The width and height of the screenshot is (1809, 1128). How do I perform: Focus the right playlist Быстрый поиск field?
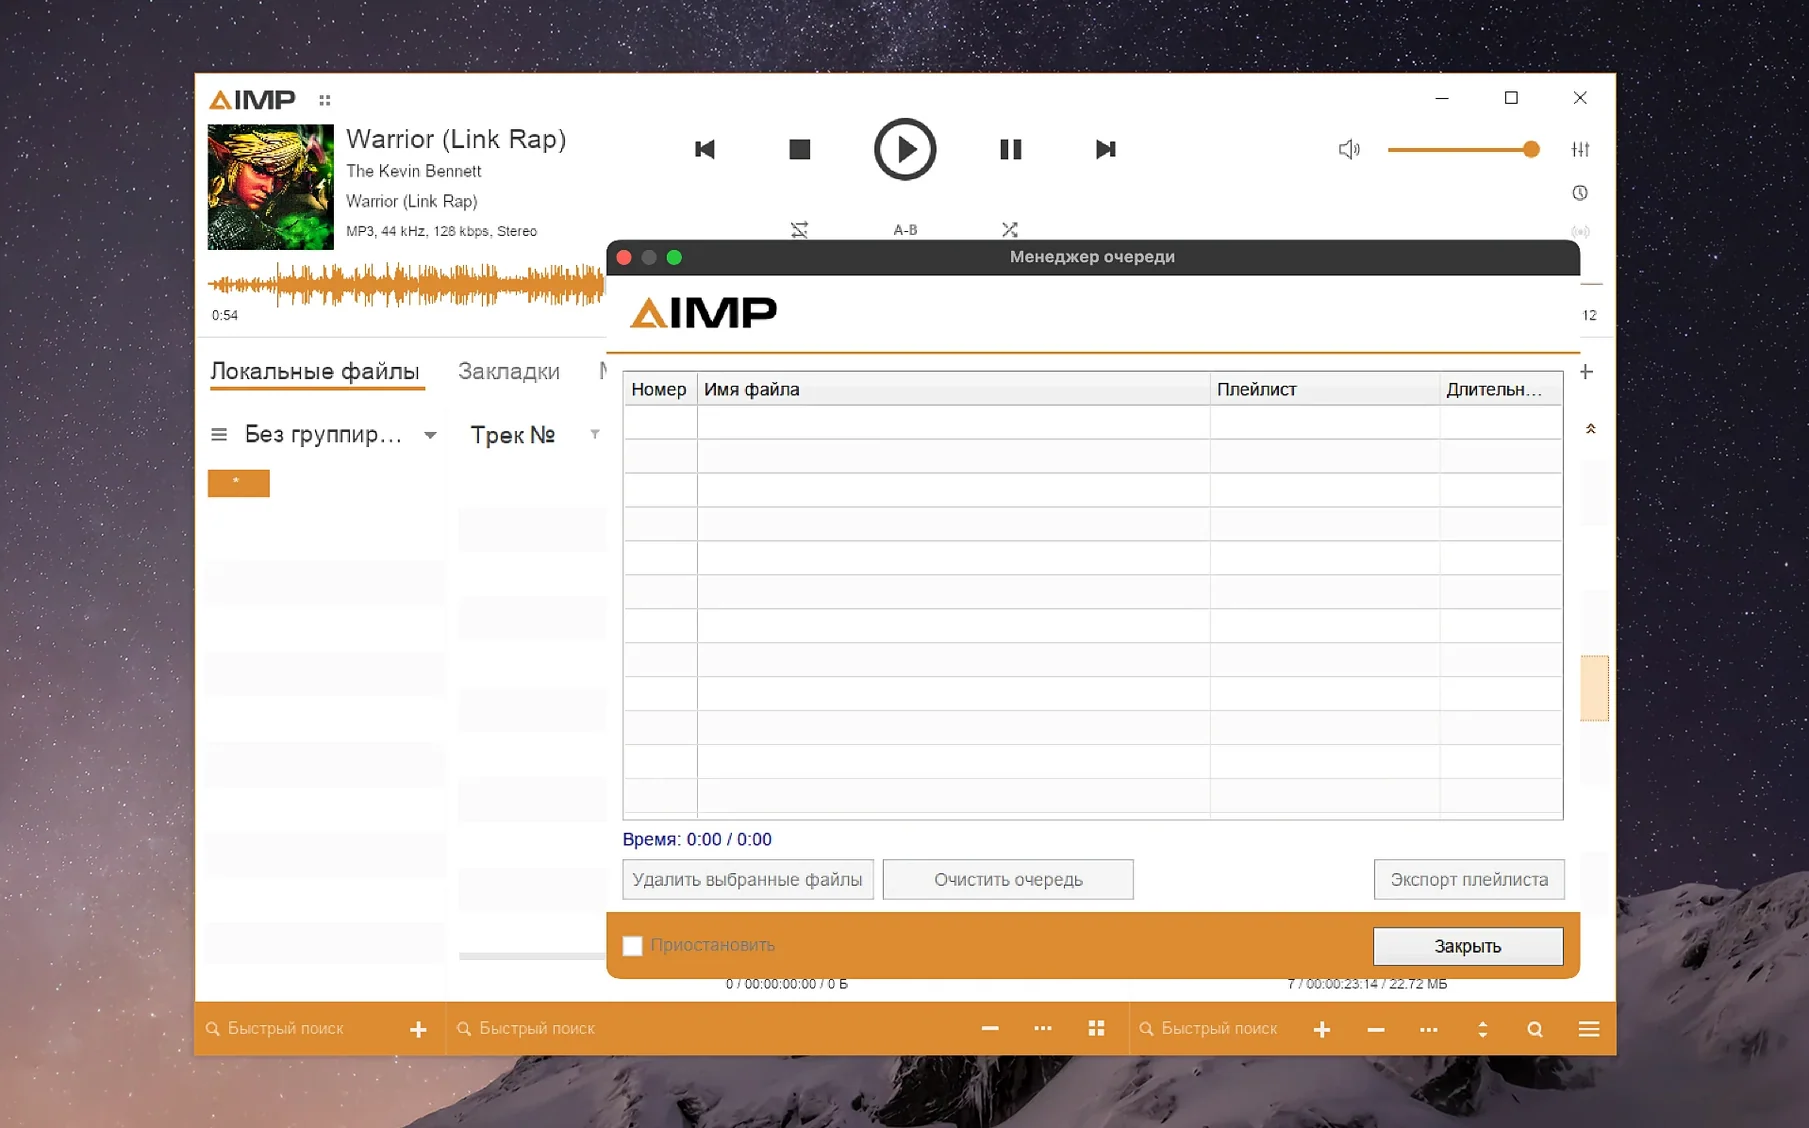tap(1219, 1029)
